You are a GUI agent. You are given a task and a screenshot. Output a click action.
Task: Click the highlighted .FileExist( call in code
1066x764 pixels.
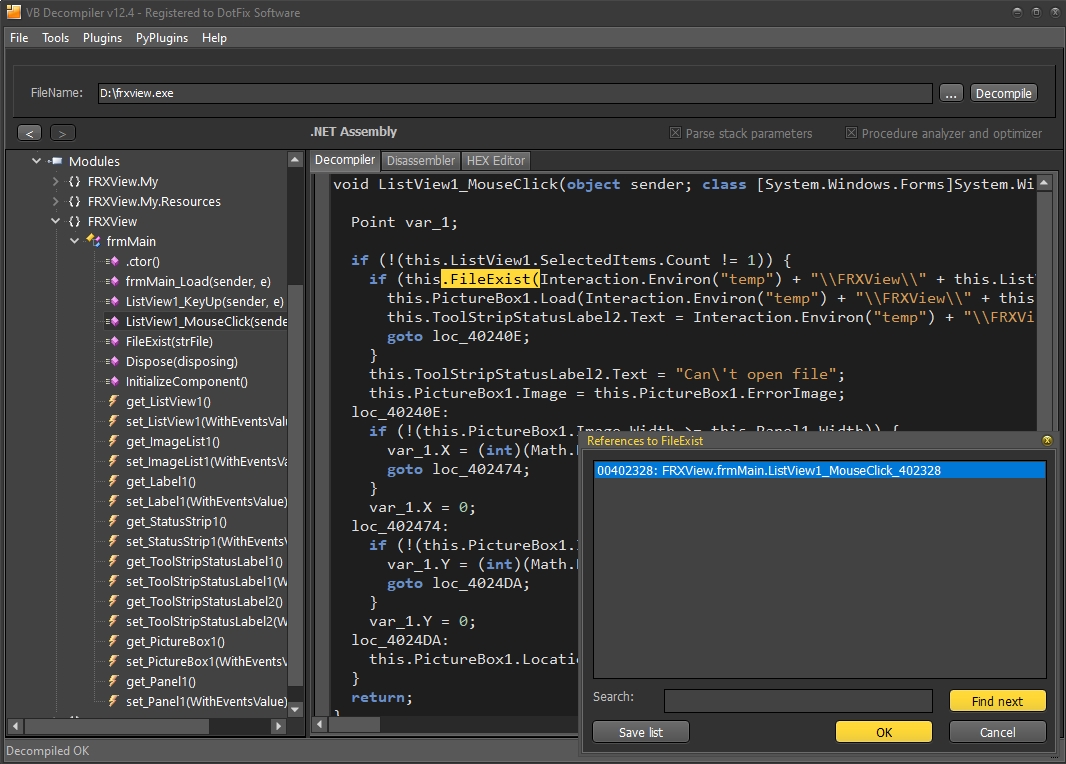491,279
